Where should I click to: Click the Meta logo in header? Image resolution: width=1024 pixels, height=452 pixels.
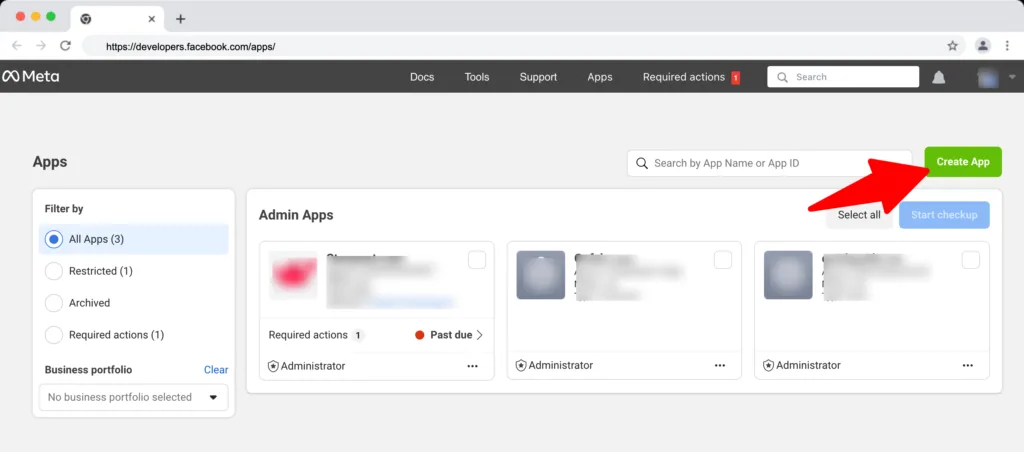click(31, 76)
